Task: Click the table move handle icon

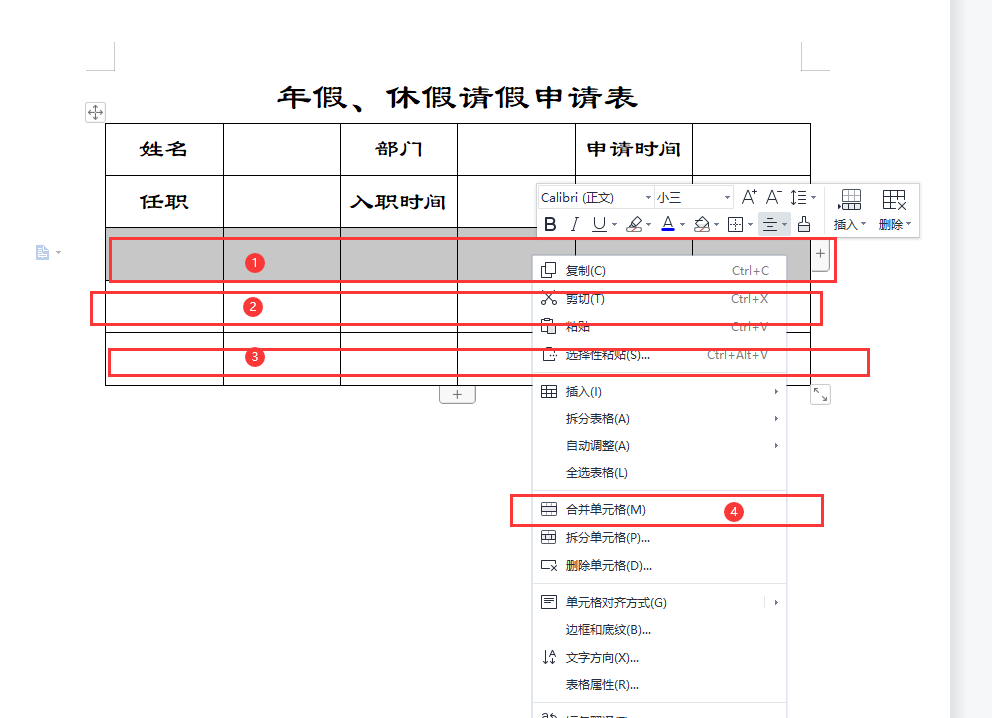Action: click(x=96, y=113)
